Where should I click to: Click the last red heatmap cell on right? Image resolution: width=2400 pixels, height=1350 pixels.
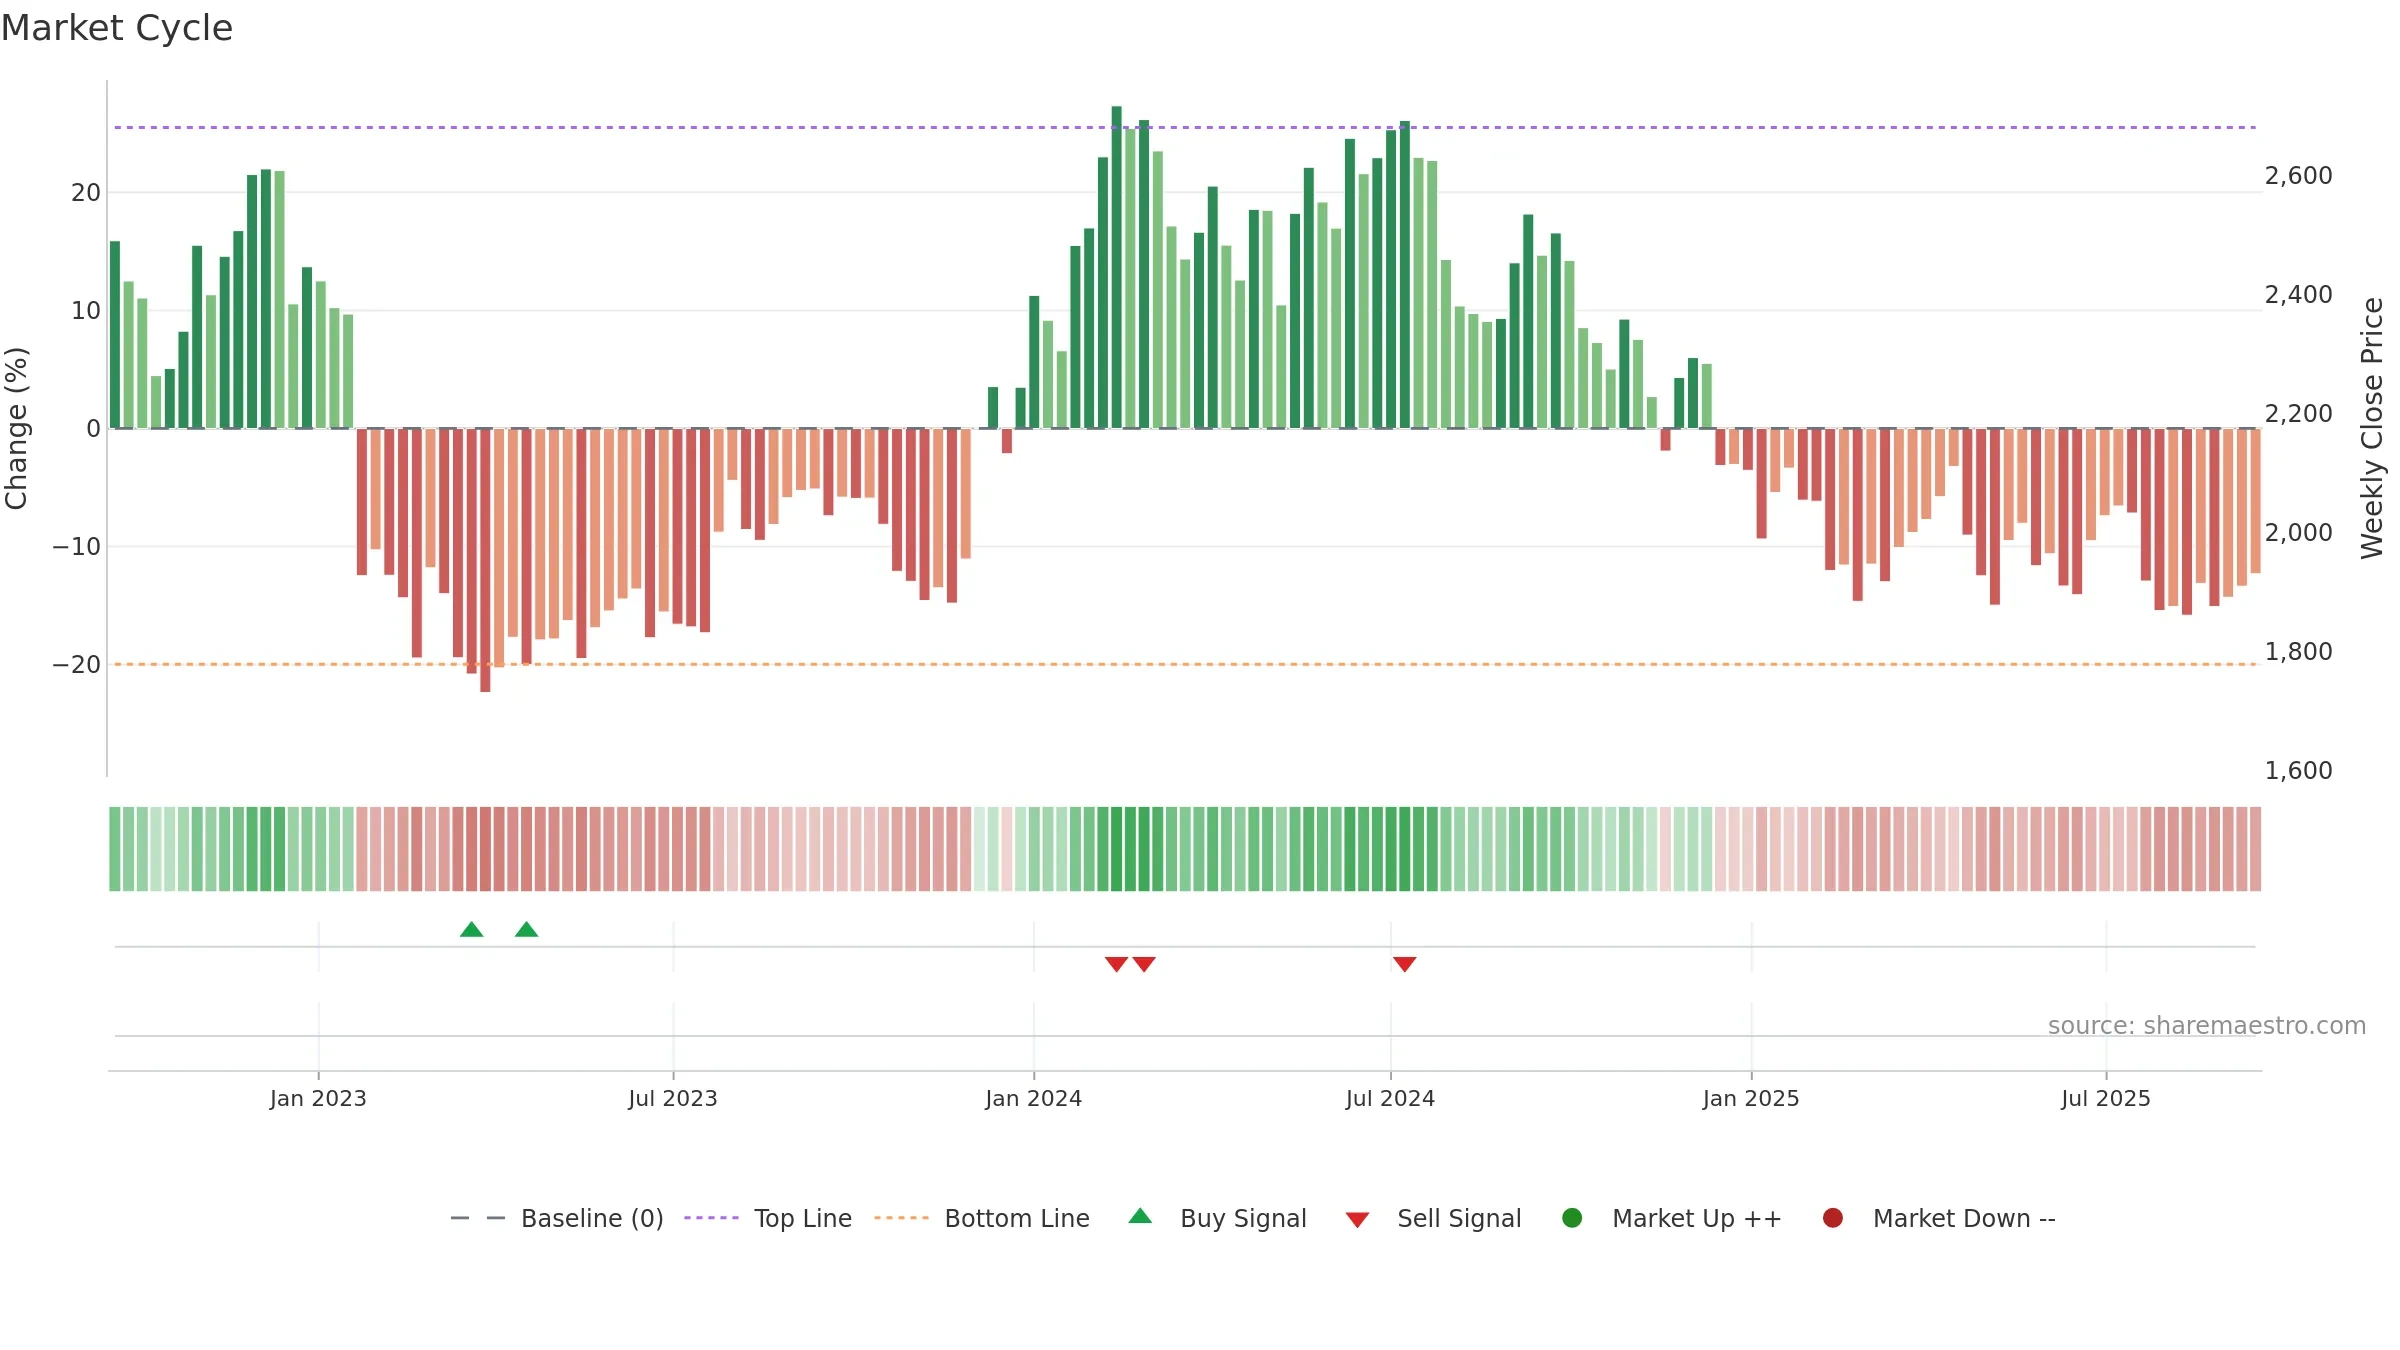point(2256,849)
